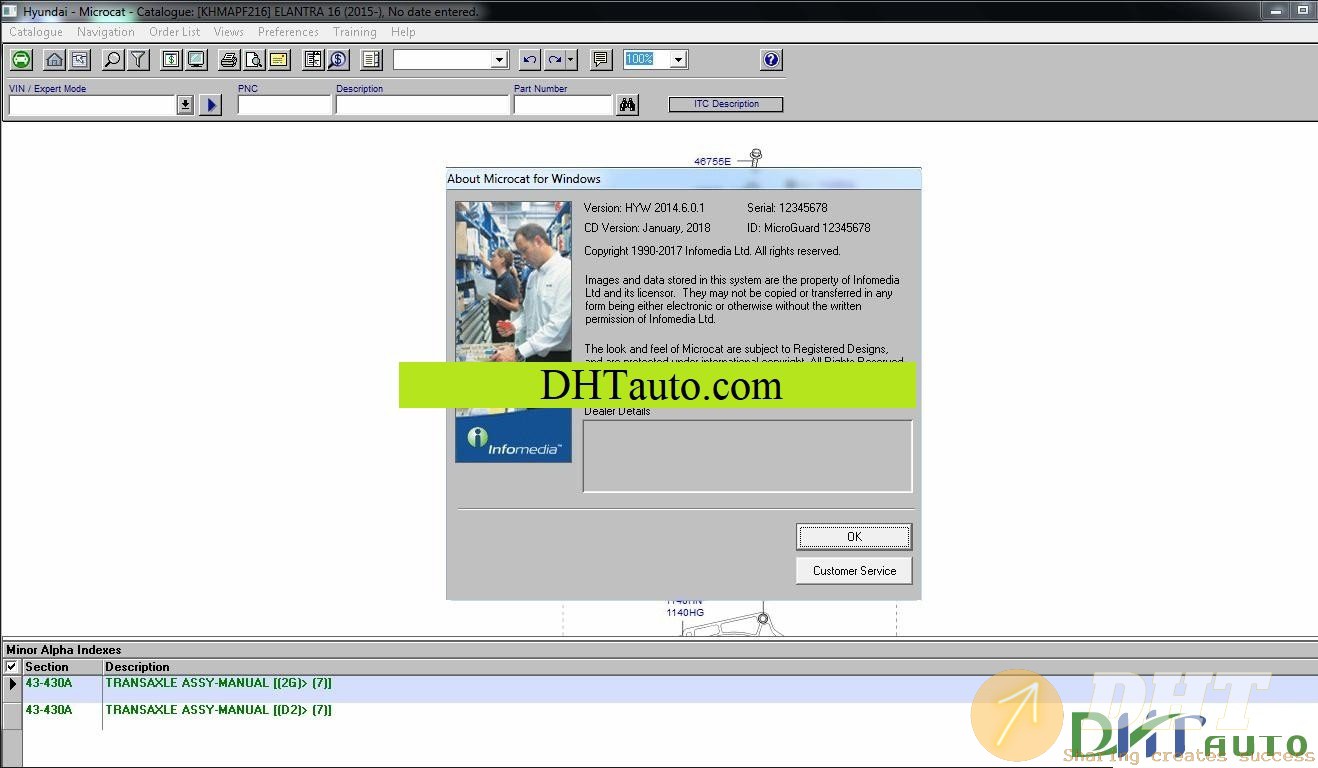Screen dimensions: 1318x768
Task: Open the Preferences menu
Action: 288,32
